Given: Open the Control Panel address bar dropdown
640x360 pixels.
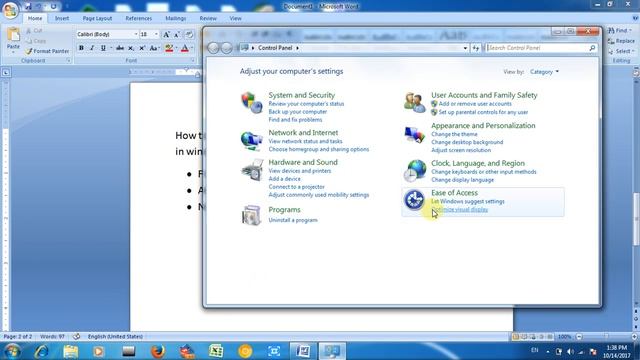Looking at the screenshot, I should tap(465, 48).
